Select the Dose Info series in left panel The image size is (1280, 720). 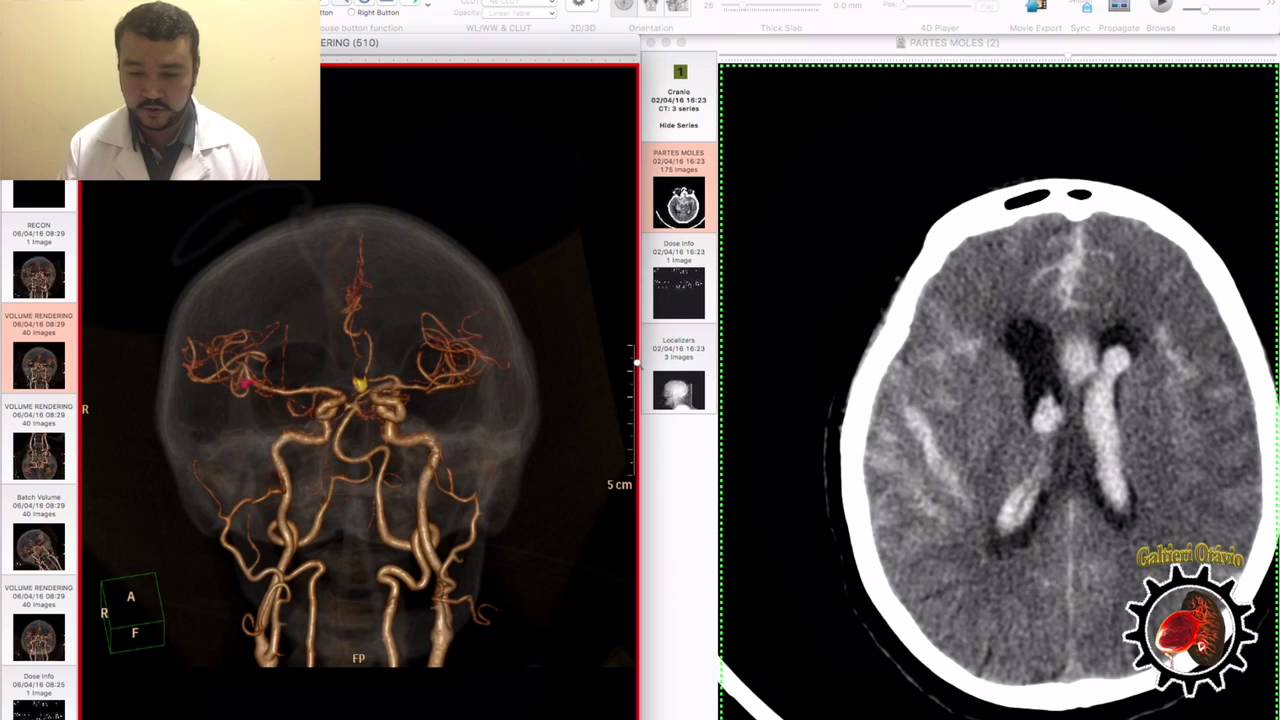pos(39,696)
